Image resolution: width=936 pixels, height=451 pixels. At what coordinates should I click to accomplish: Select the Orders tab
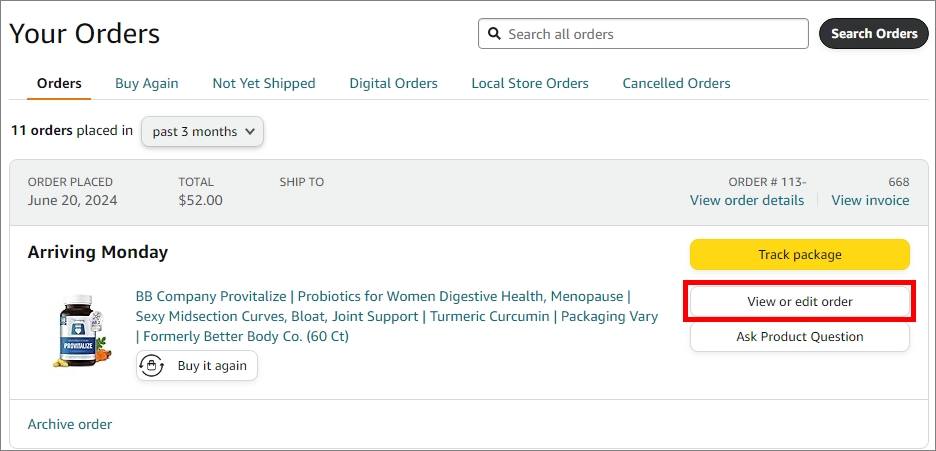pyautogui.click(x=59, y=83)
